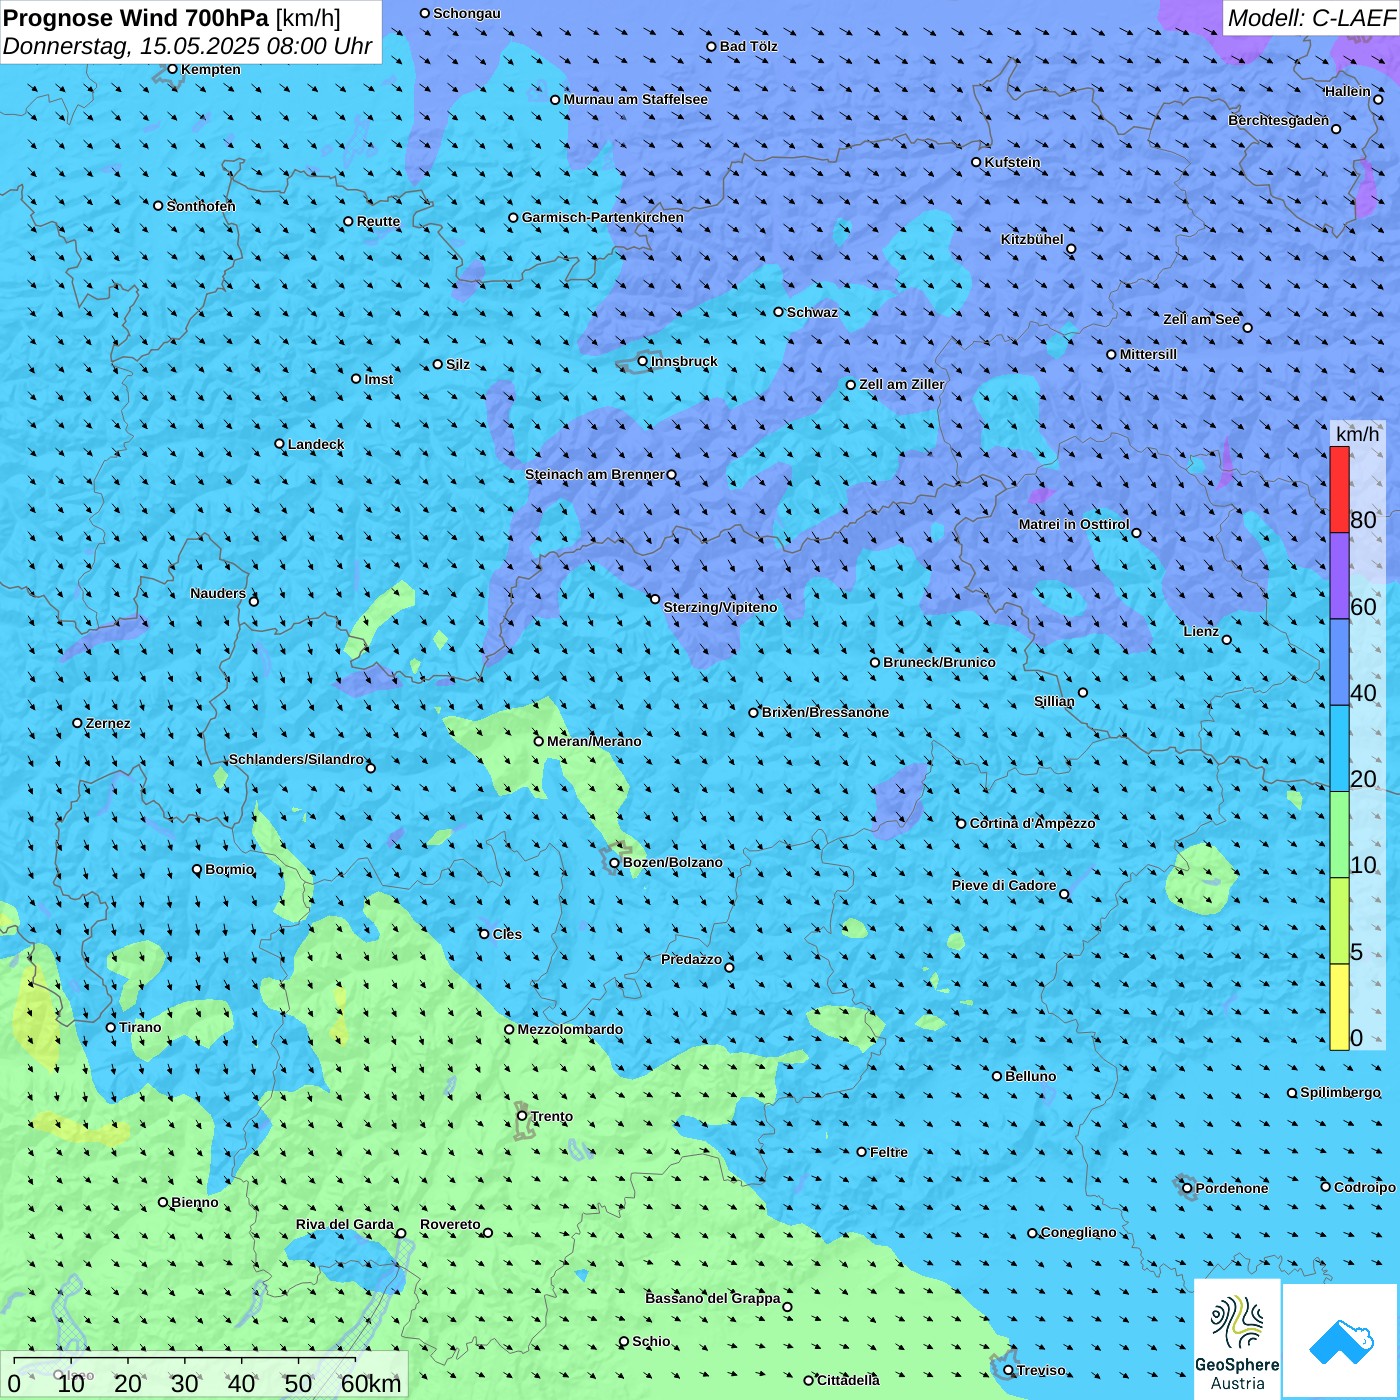Click the purple legend swatch for 60–80 km/h
The image size is (1400, 1400).
pos(1339,576)
